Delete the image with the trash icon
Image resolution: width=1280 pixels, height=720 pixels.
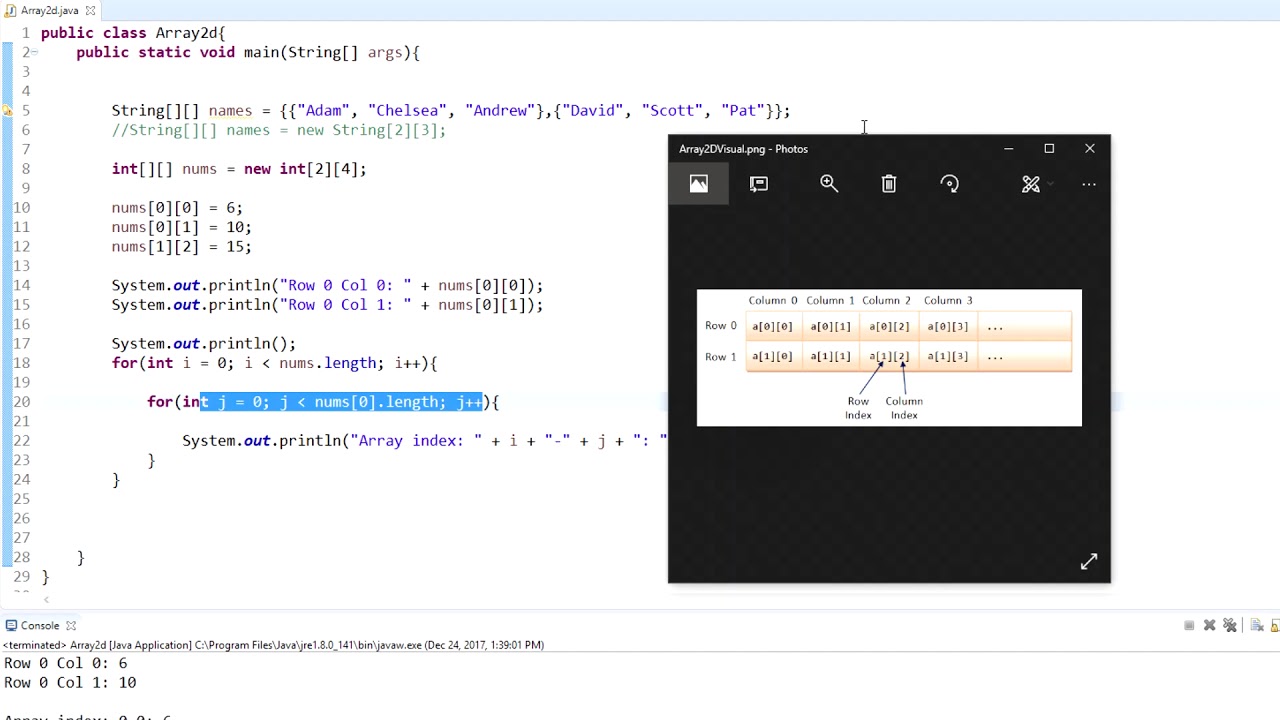[x=889, y=184]
